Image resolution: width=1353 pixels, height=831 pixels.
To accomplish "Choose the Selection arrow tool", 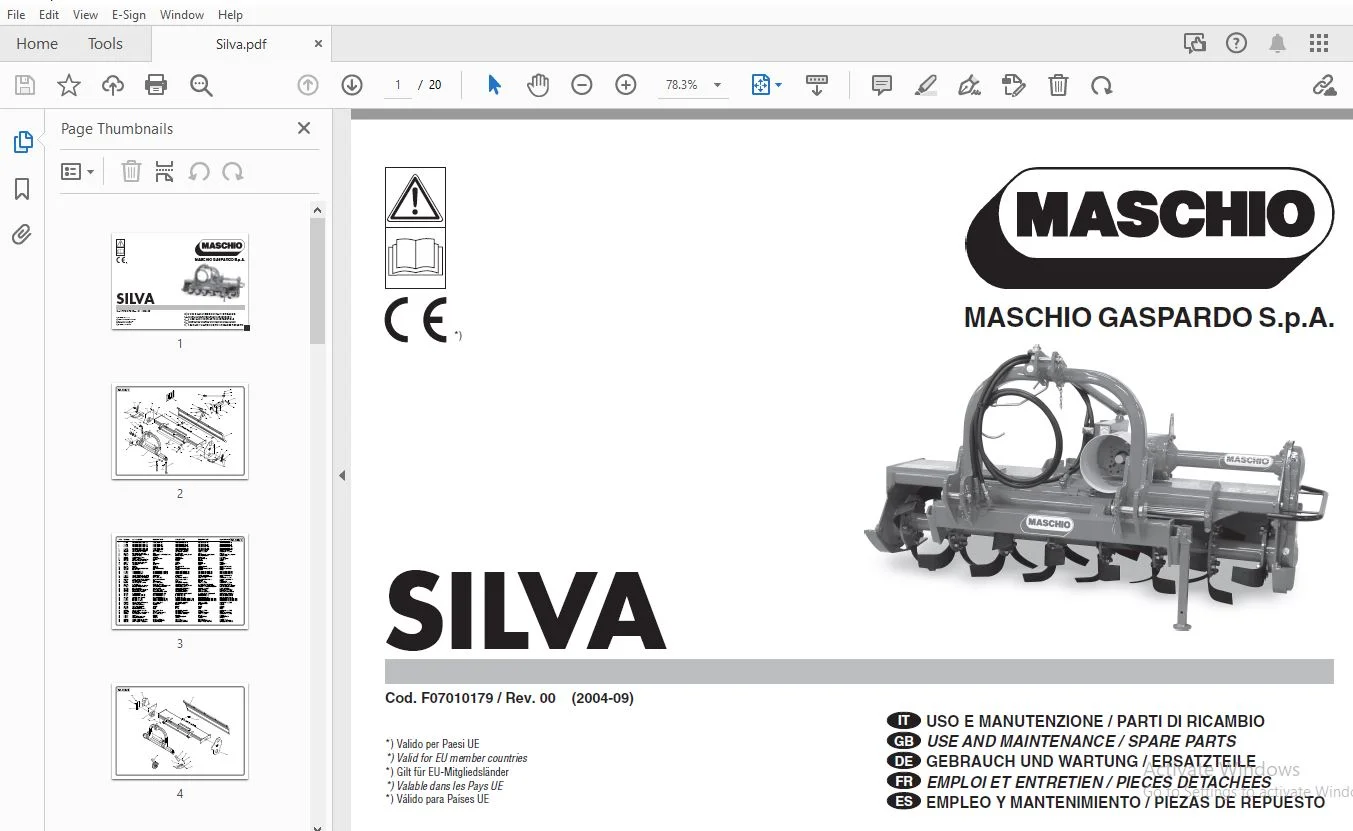I will pyautogui.click(x=494, y=85).
